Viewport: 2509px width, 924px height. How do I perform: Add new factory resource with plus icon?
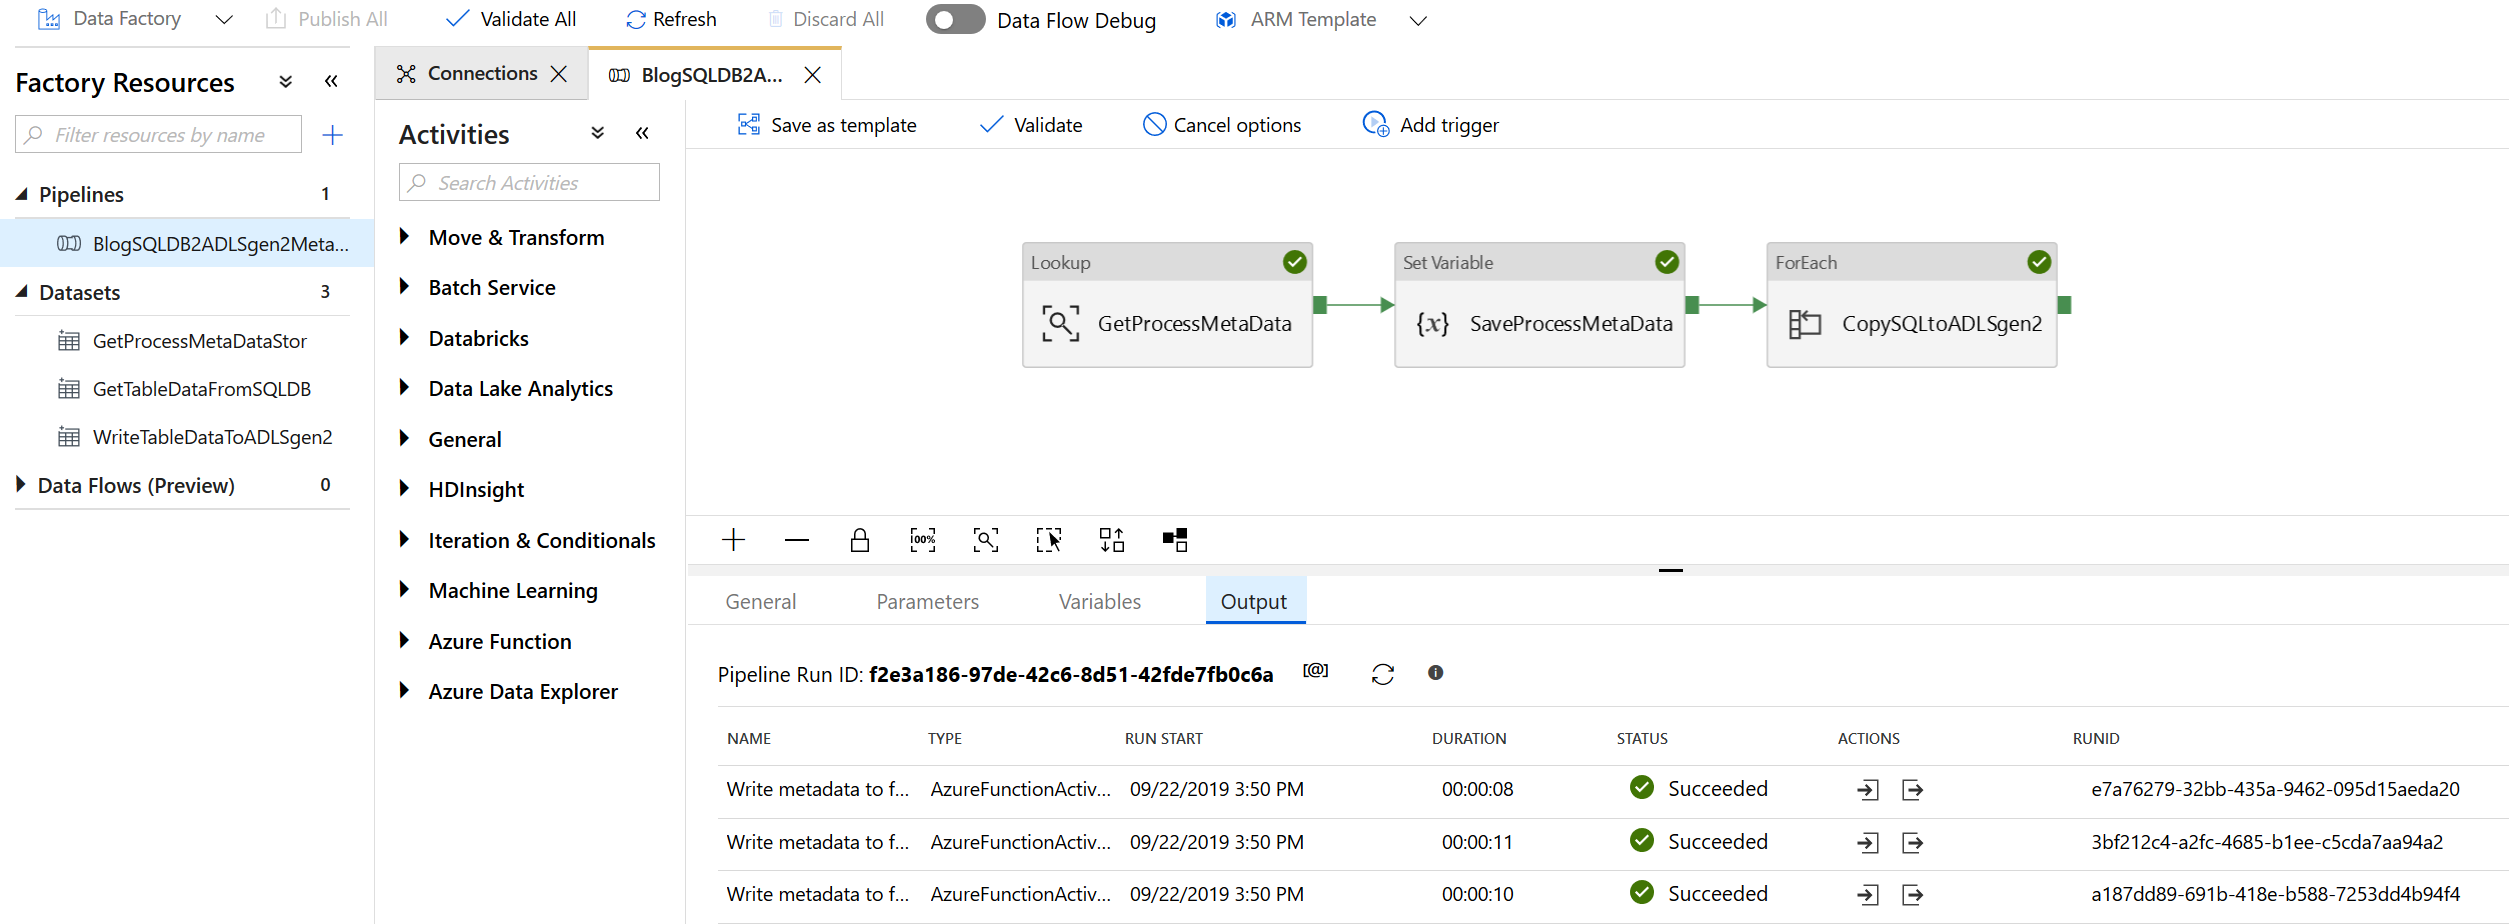(x=333, y=135)
